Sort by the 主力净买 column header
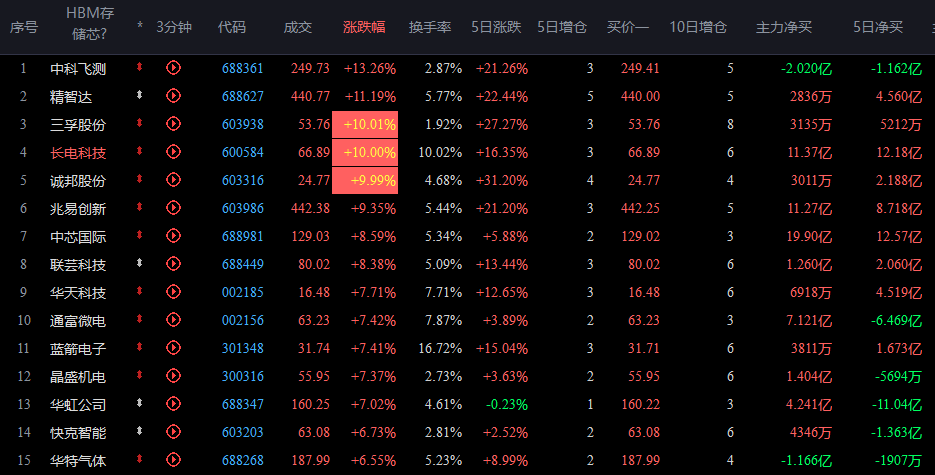The width and height of the screenshot is (935, 475). pos(784,27)
